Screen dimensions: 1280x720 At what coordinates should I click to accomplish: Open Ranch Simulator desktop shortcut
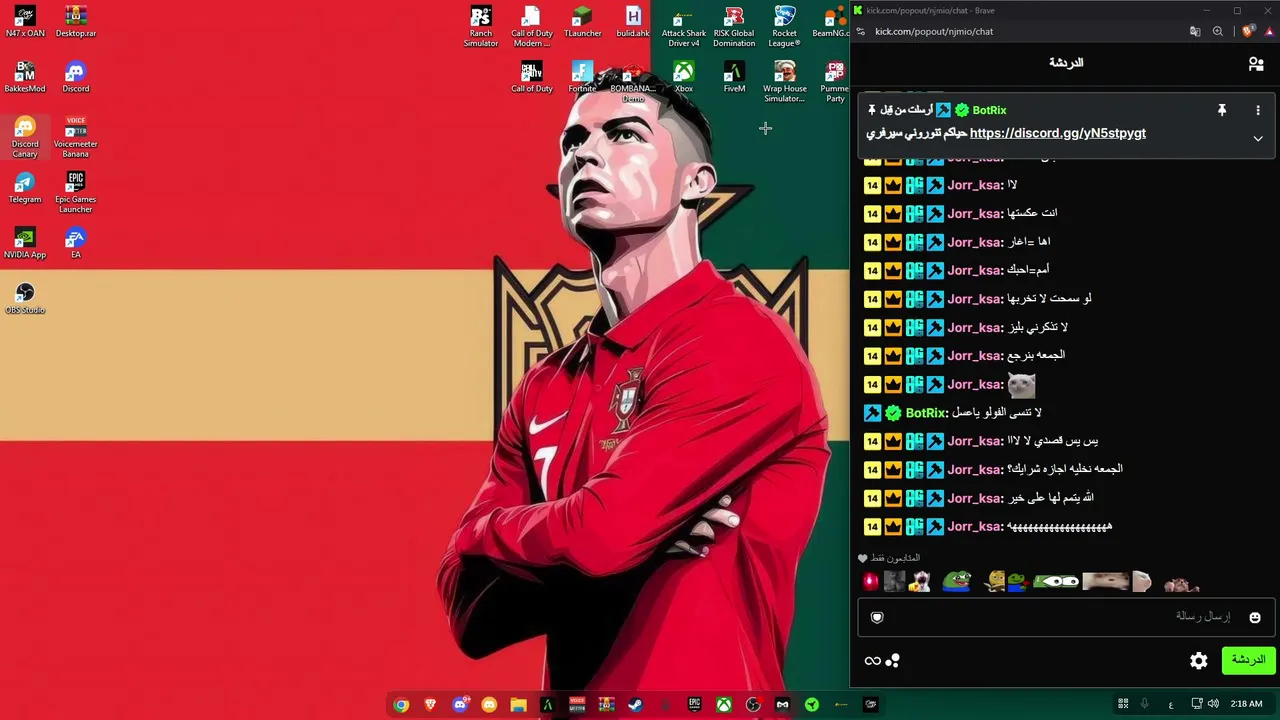(x=481, y=26)
